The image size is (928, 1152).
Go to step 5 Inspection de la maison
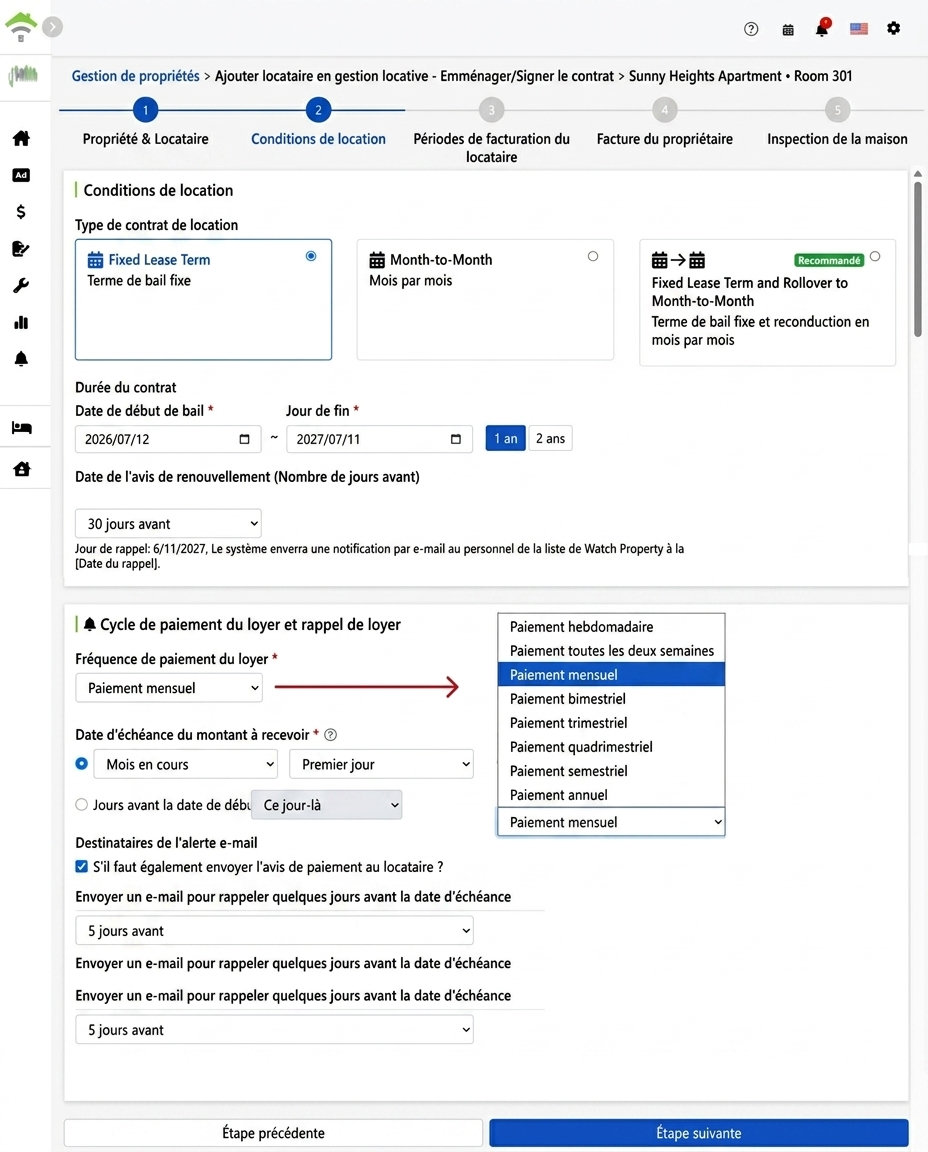[x=838, y=110]
